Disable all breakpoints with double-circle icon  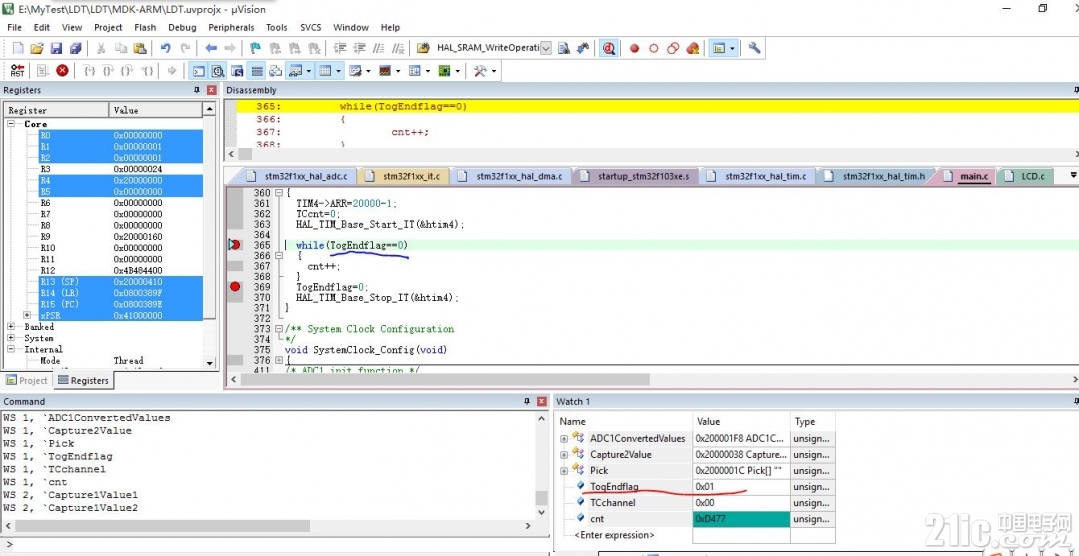coord(673,48)
